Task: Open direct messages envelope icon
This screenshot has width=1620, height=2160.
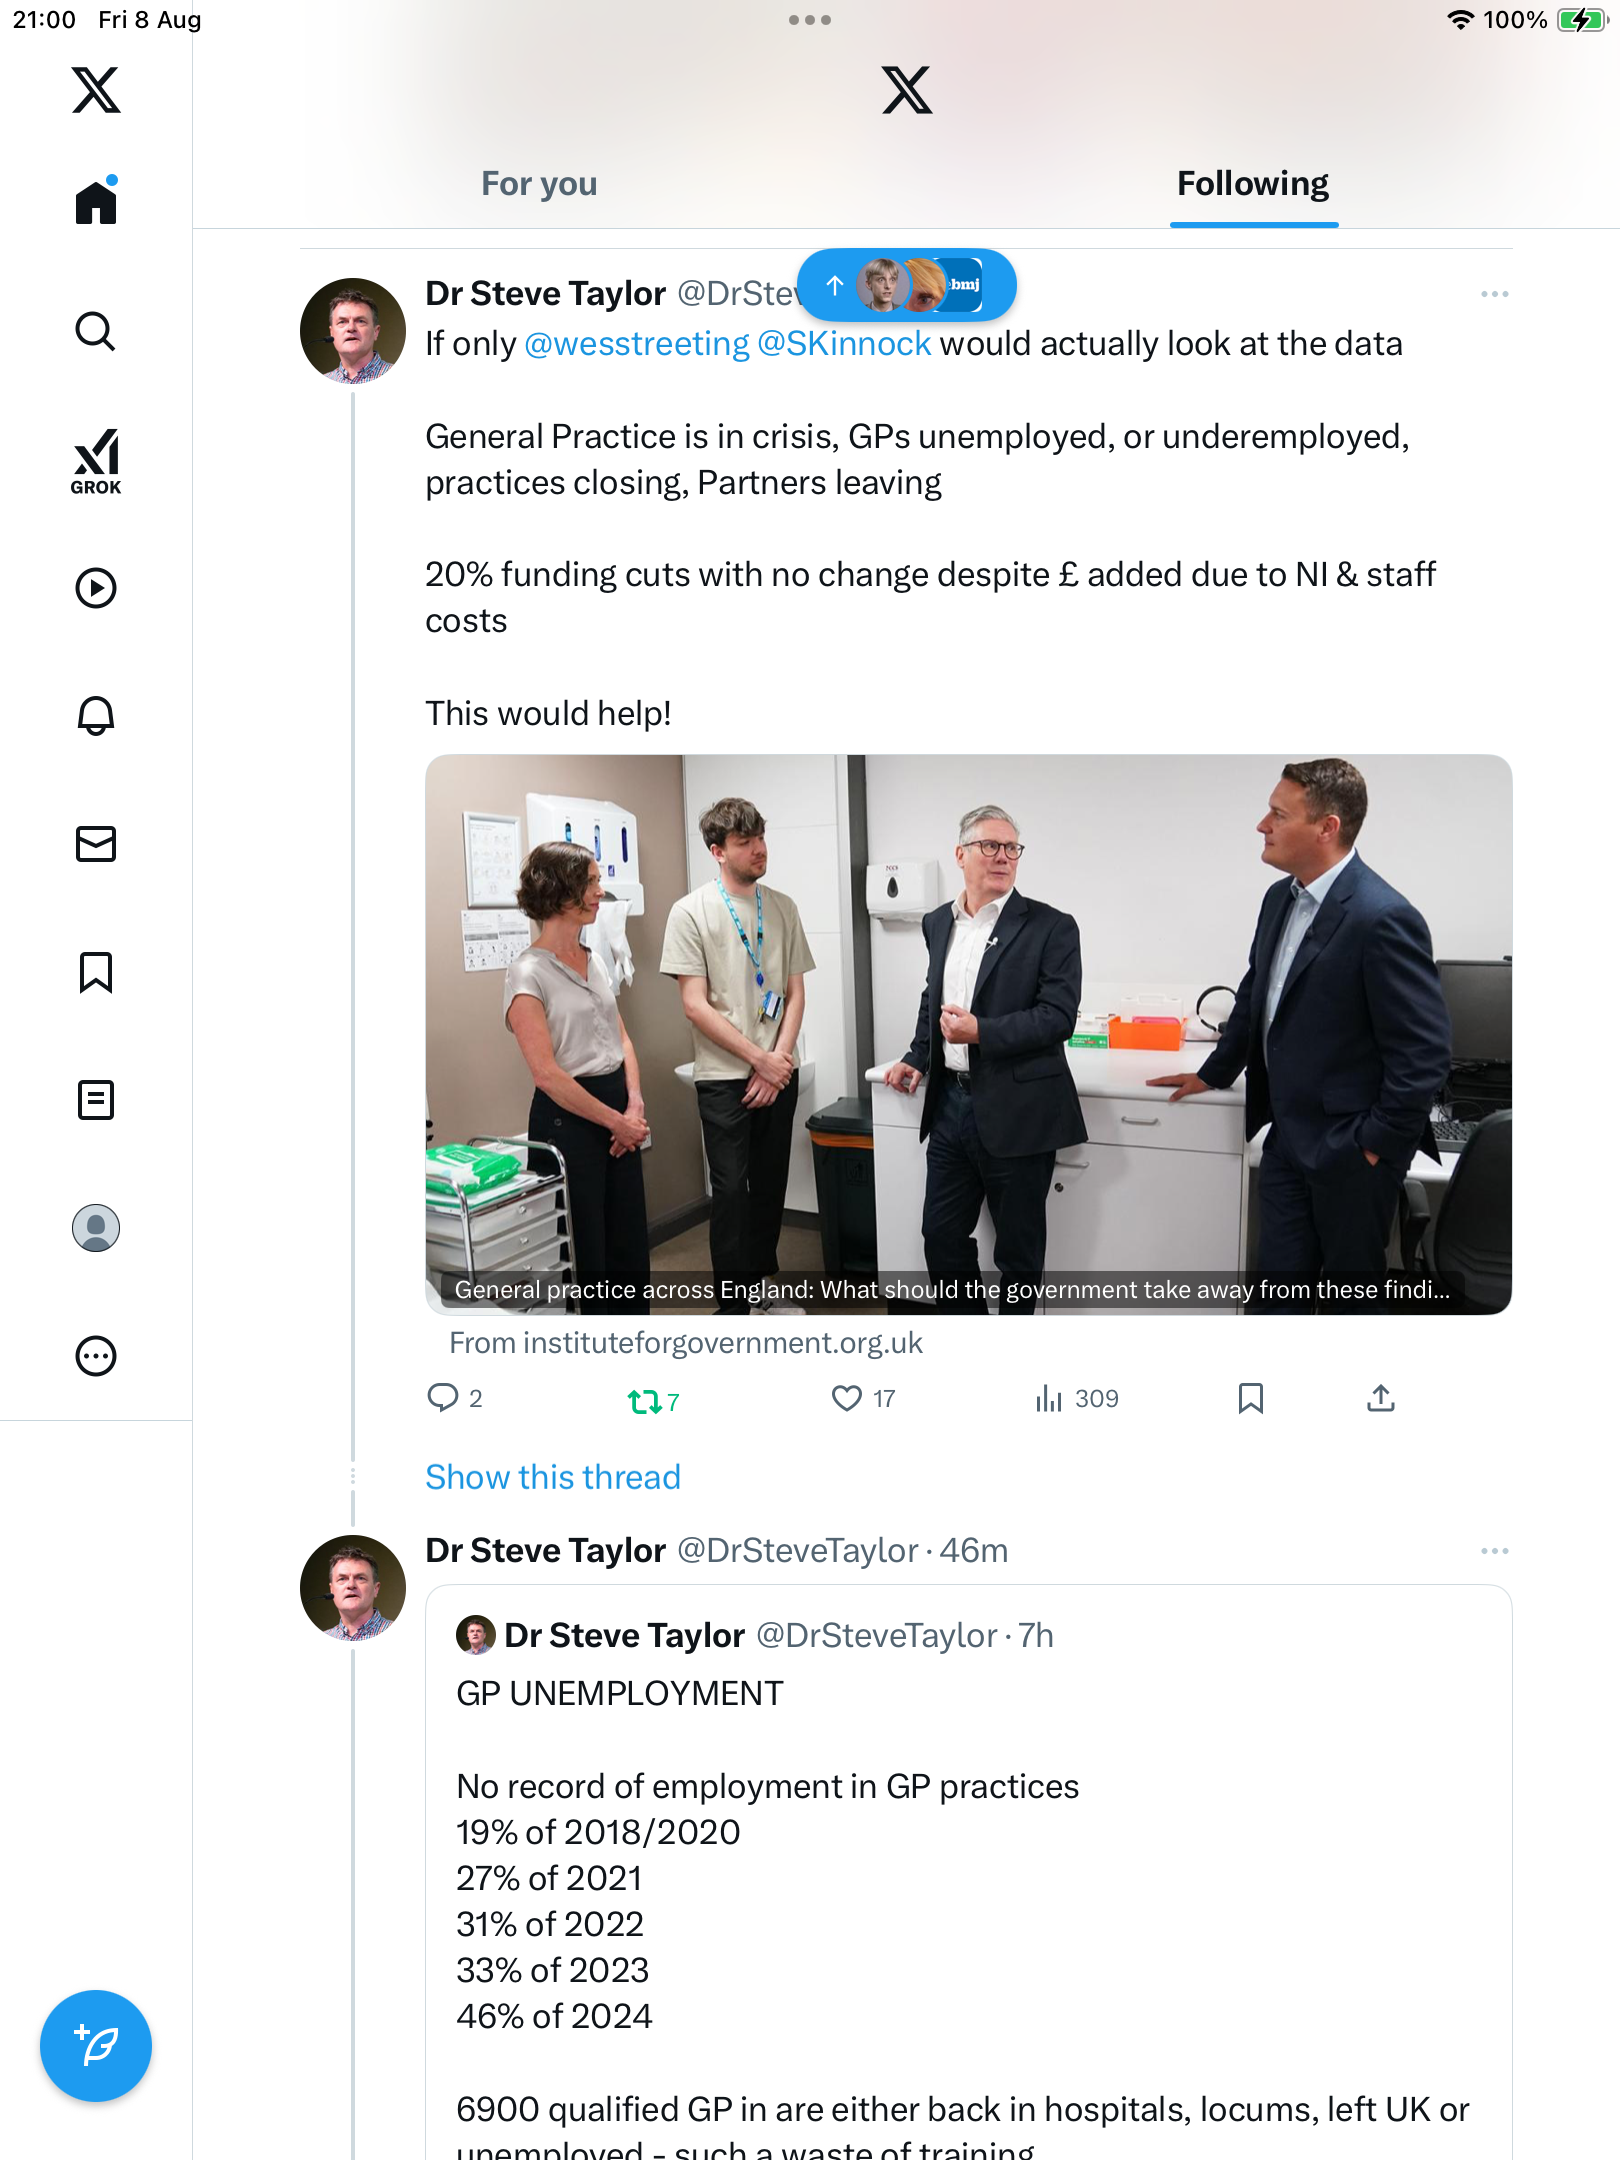Action: coord(96,844)
